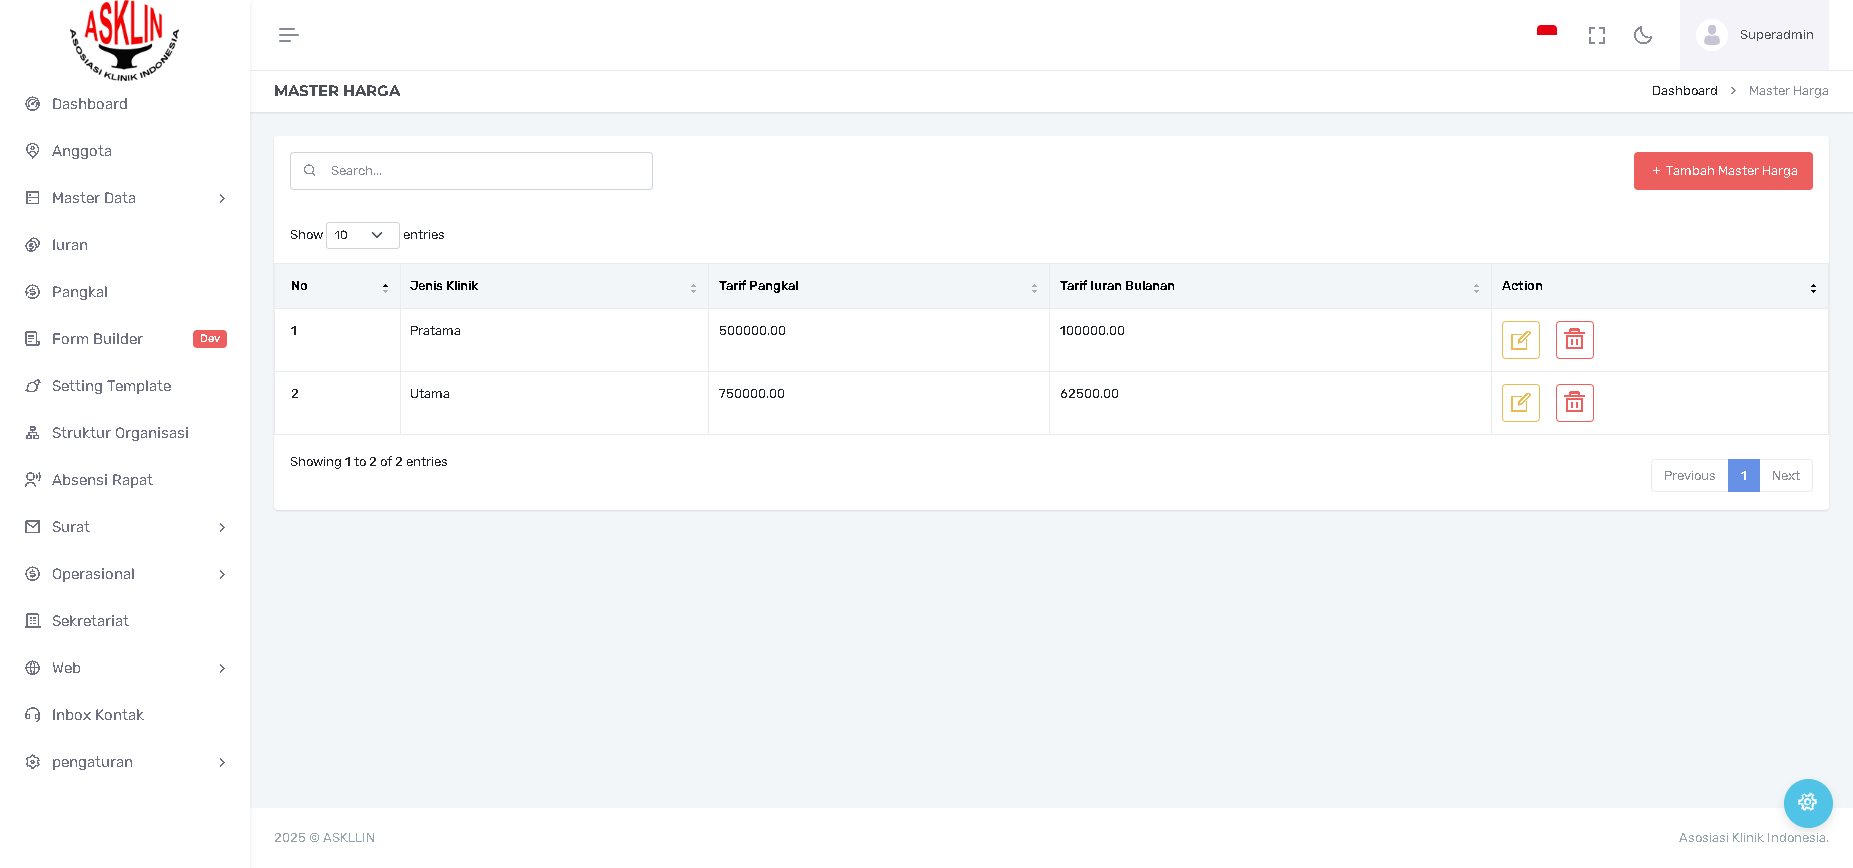Image resolution: width=1853 pixels, height=868 pixels.
Task: Open the Anggota menu item
Action: (x=82, y=151)
